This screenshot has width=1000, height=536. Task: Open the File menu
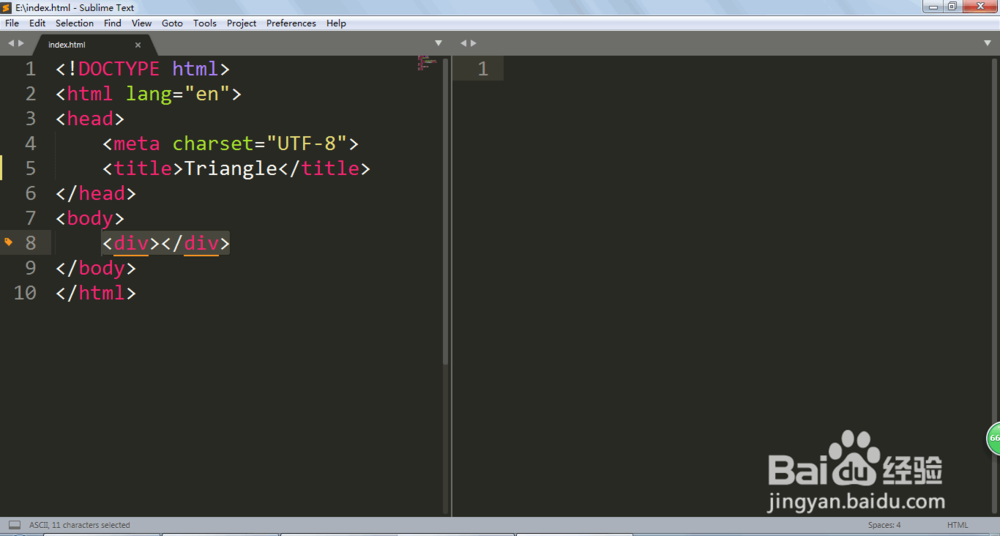pyautogui.click(x=12, y=23)
